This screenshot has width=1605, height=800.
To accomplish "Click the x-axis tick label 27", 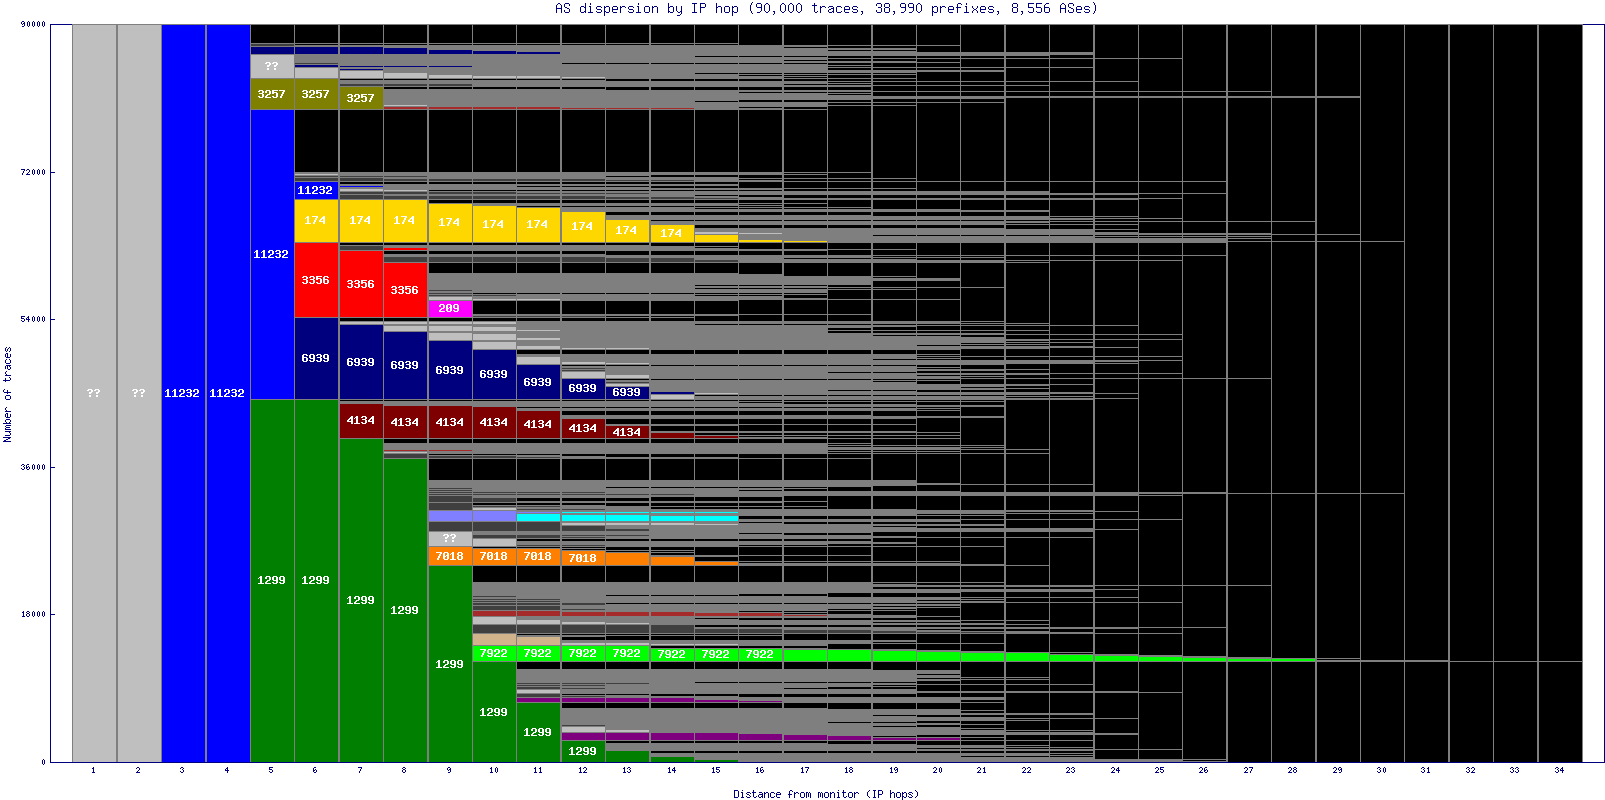I will tap(1248, 770).
